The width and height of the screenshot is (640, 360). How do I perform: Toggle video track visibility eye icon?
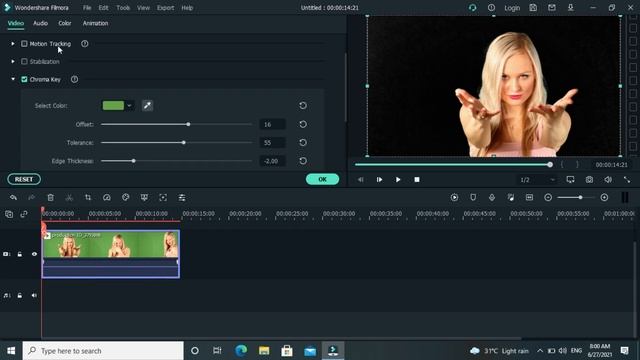click(x=34, y=254)
